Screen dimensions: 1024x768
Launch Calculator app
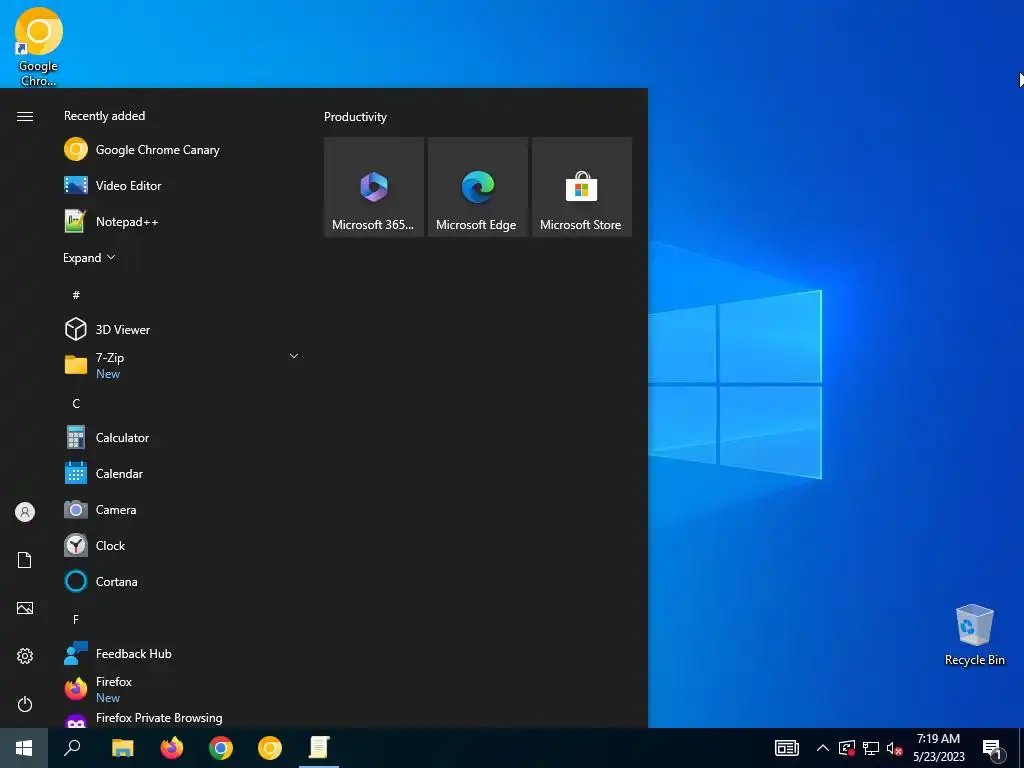[x=183, y=438]
